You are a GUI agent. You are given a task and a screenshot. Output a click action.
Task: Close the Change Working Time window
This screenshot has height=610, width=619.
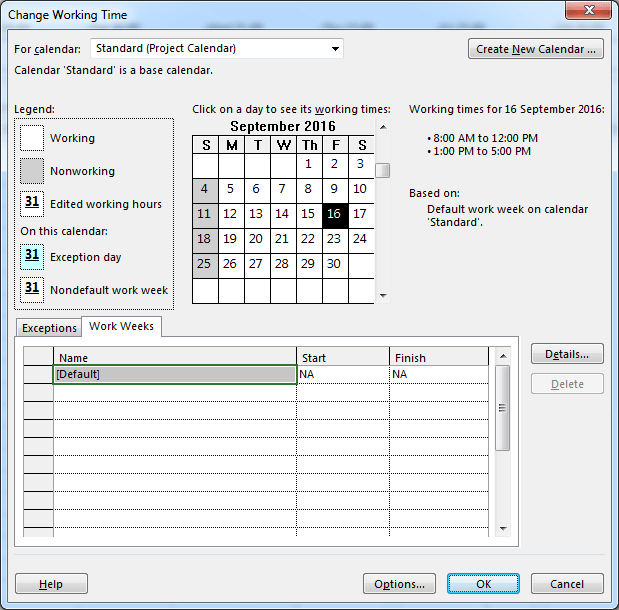(588, 12)
